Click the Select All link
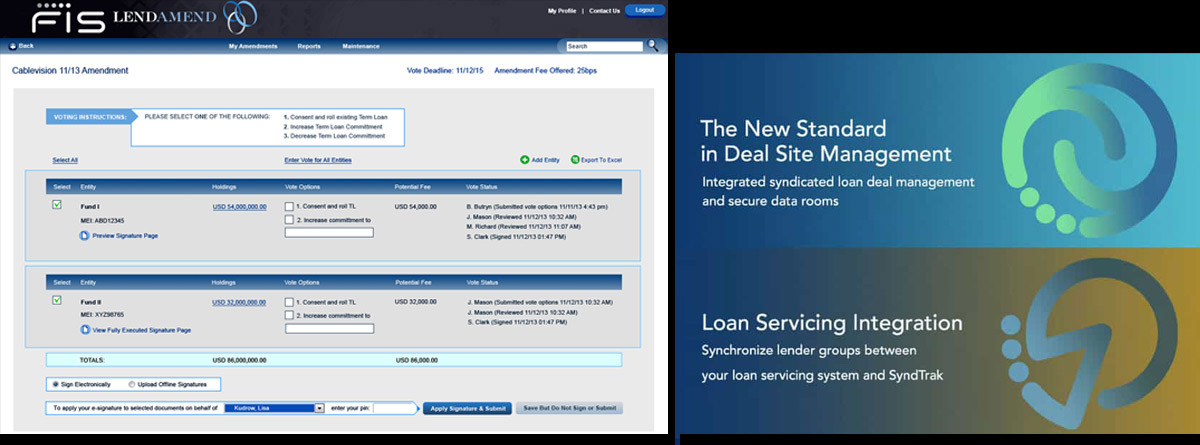 (x=65, y=160)
